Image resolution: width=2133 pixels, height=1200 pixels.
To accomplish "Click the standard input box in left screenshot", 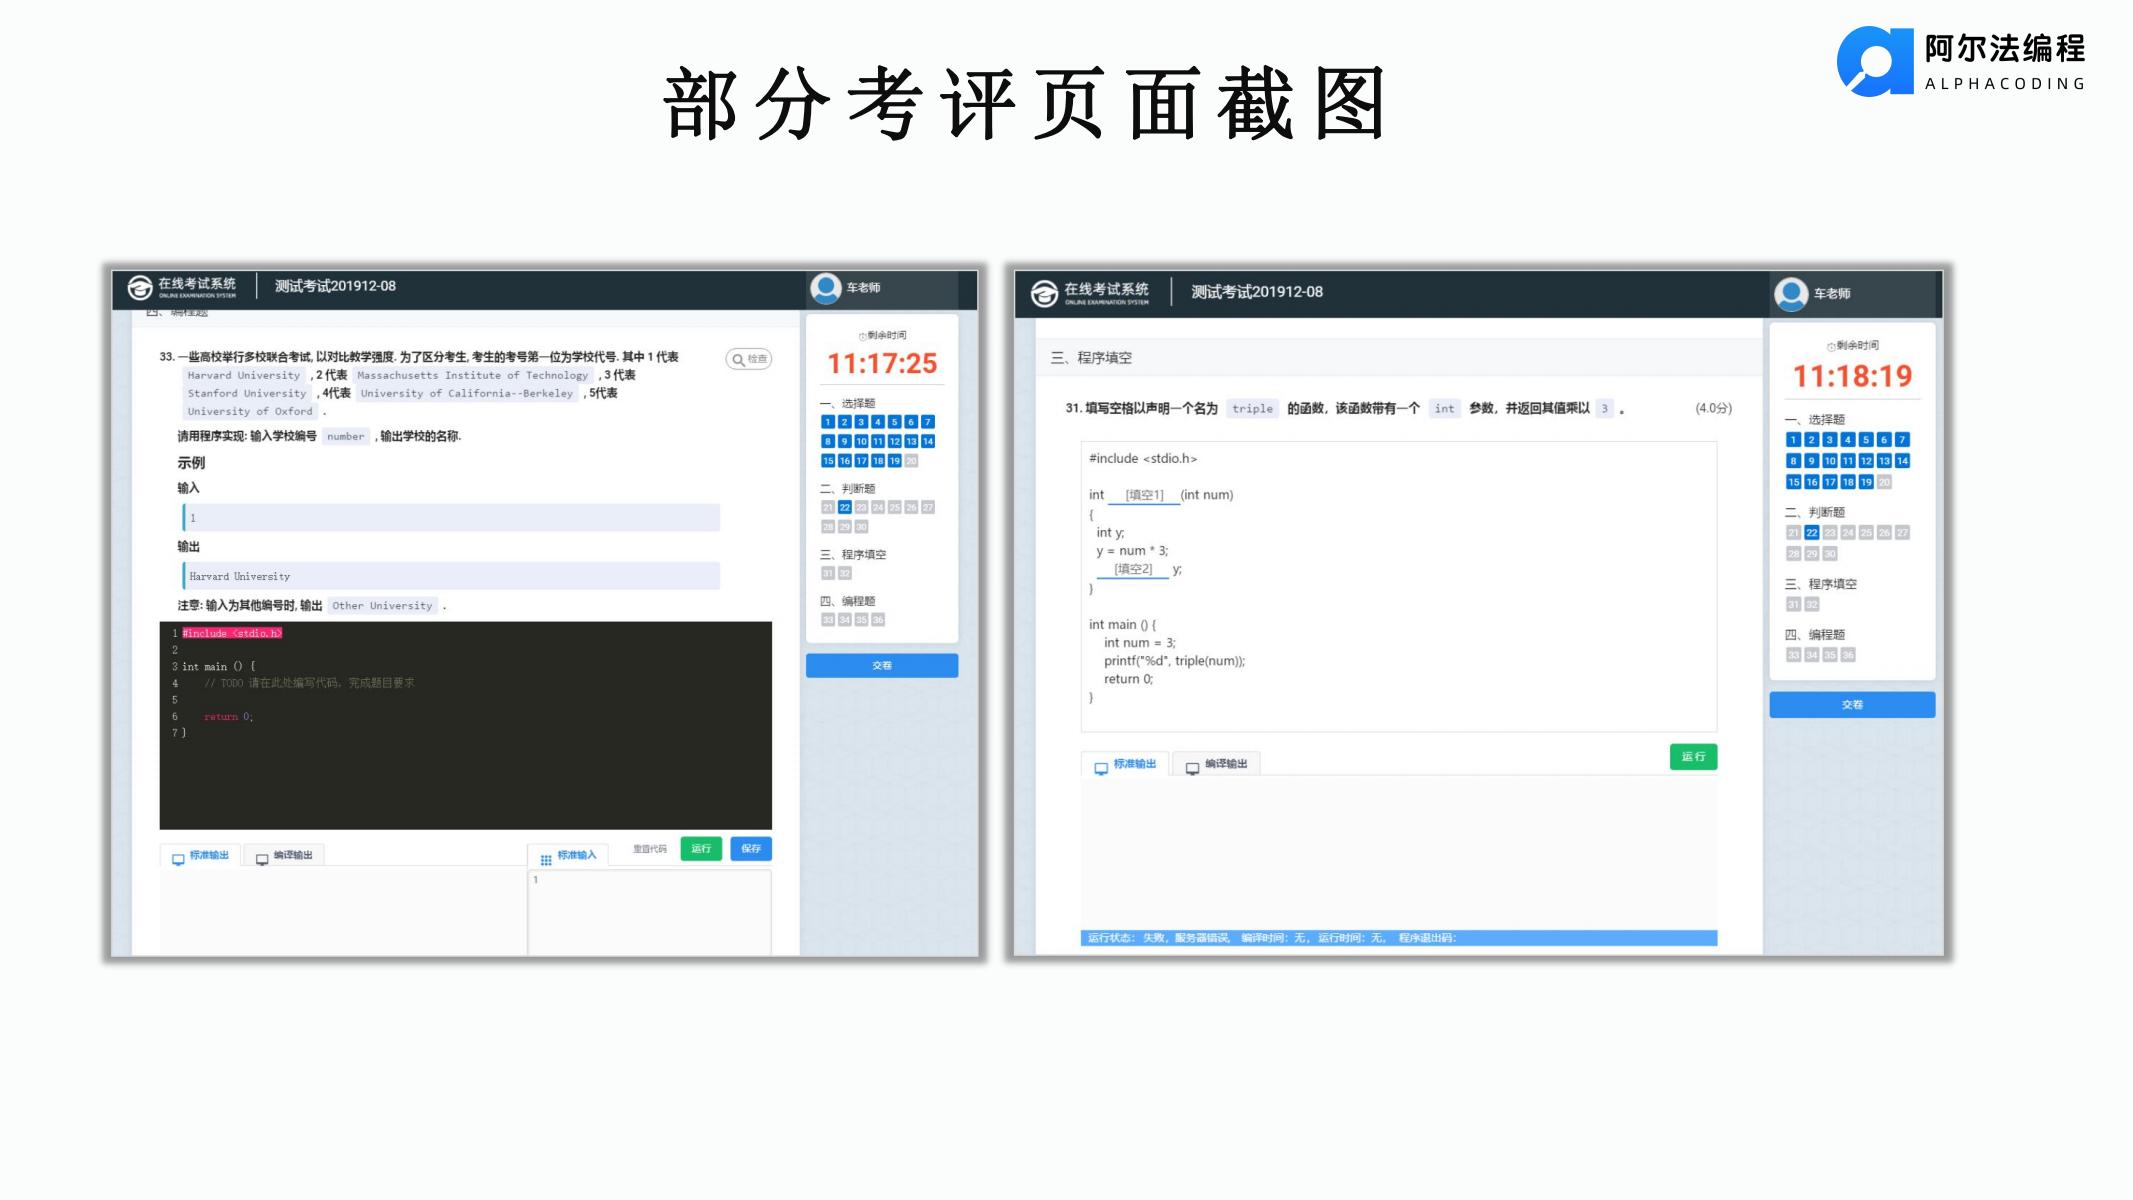I will pyautogui.click(x=650, y=912).
